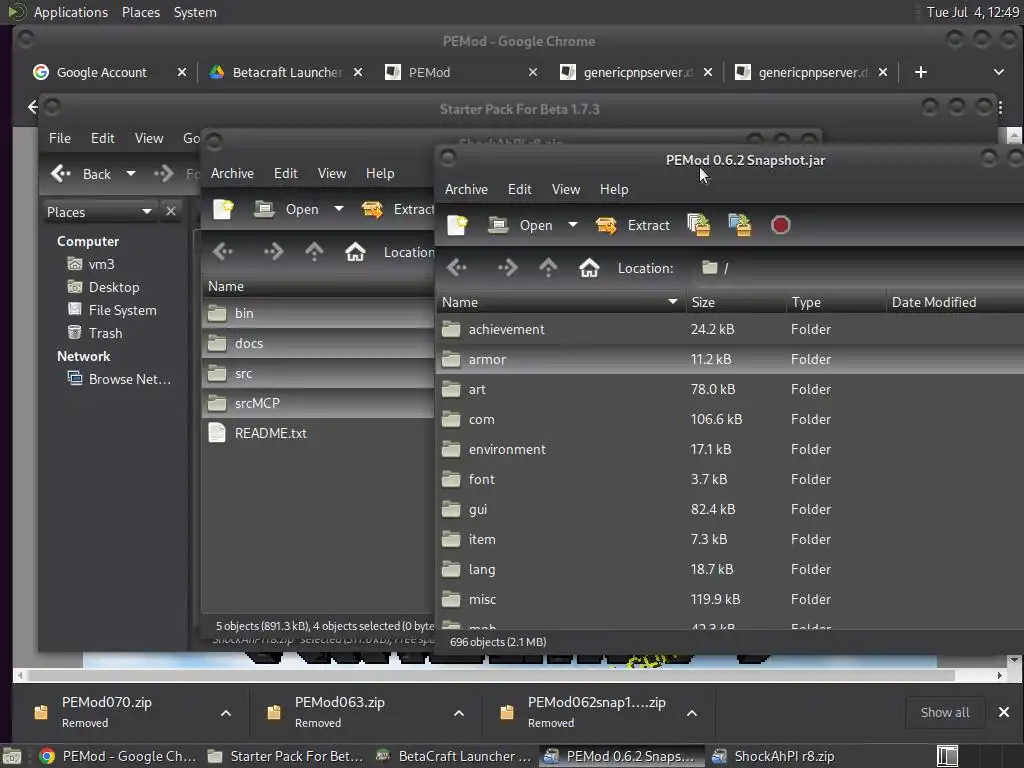Select the lang folder
The height and width of the screenshot is (768, 1024).
tap(729, 569)
